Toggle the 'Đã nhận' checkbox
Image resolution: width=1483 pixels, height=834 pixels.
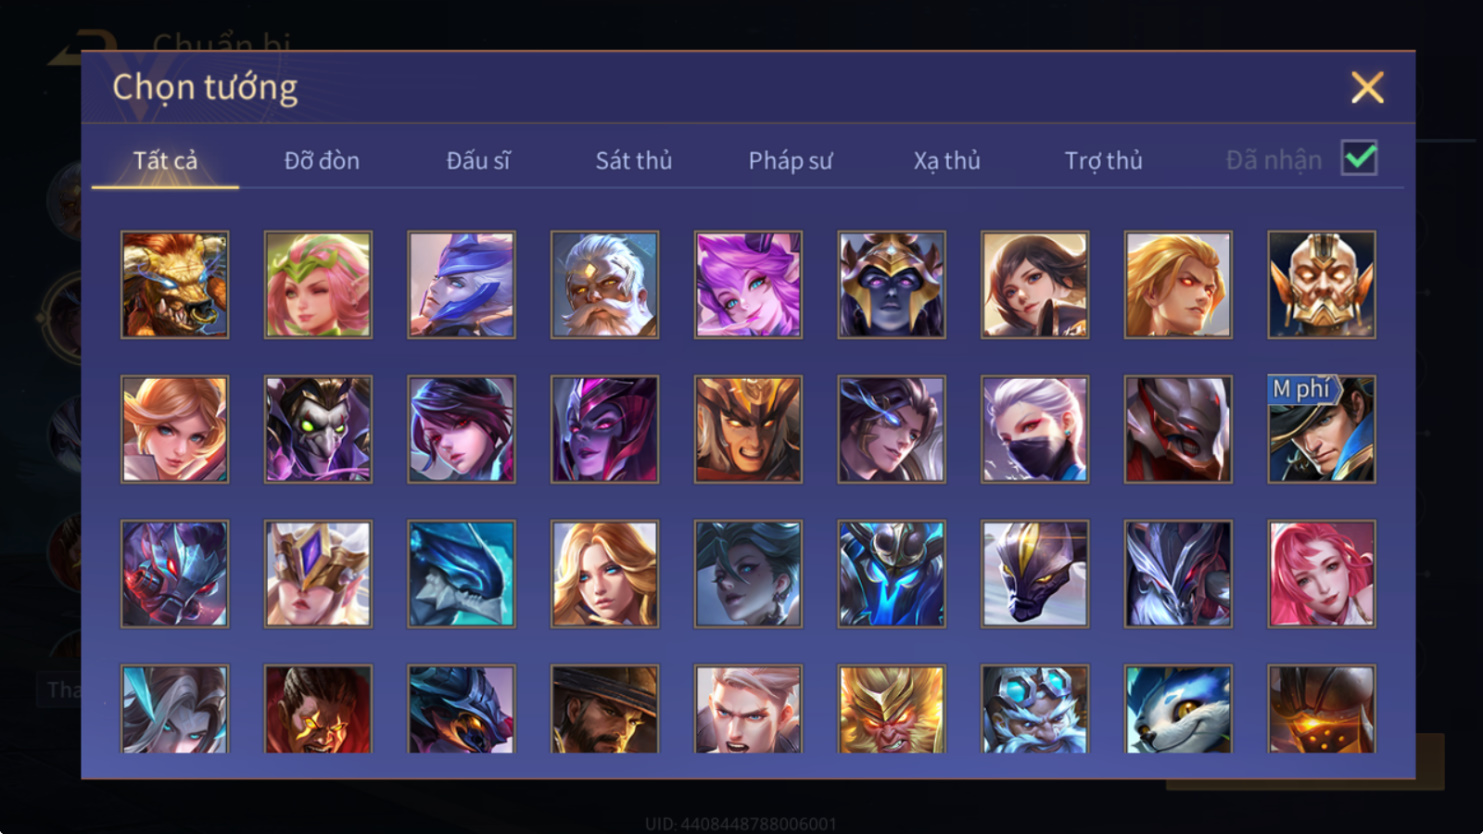coord(1360,158)
